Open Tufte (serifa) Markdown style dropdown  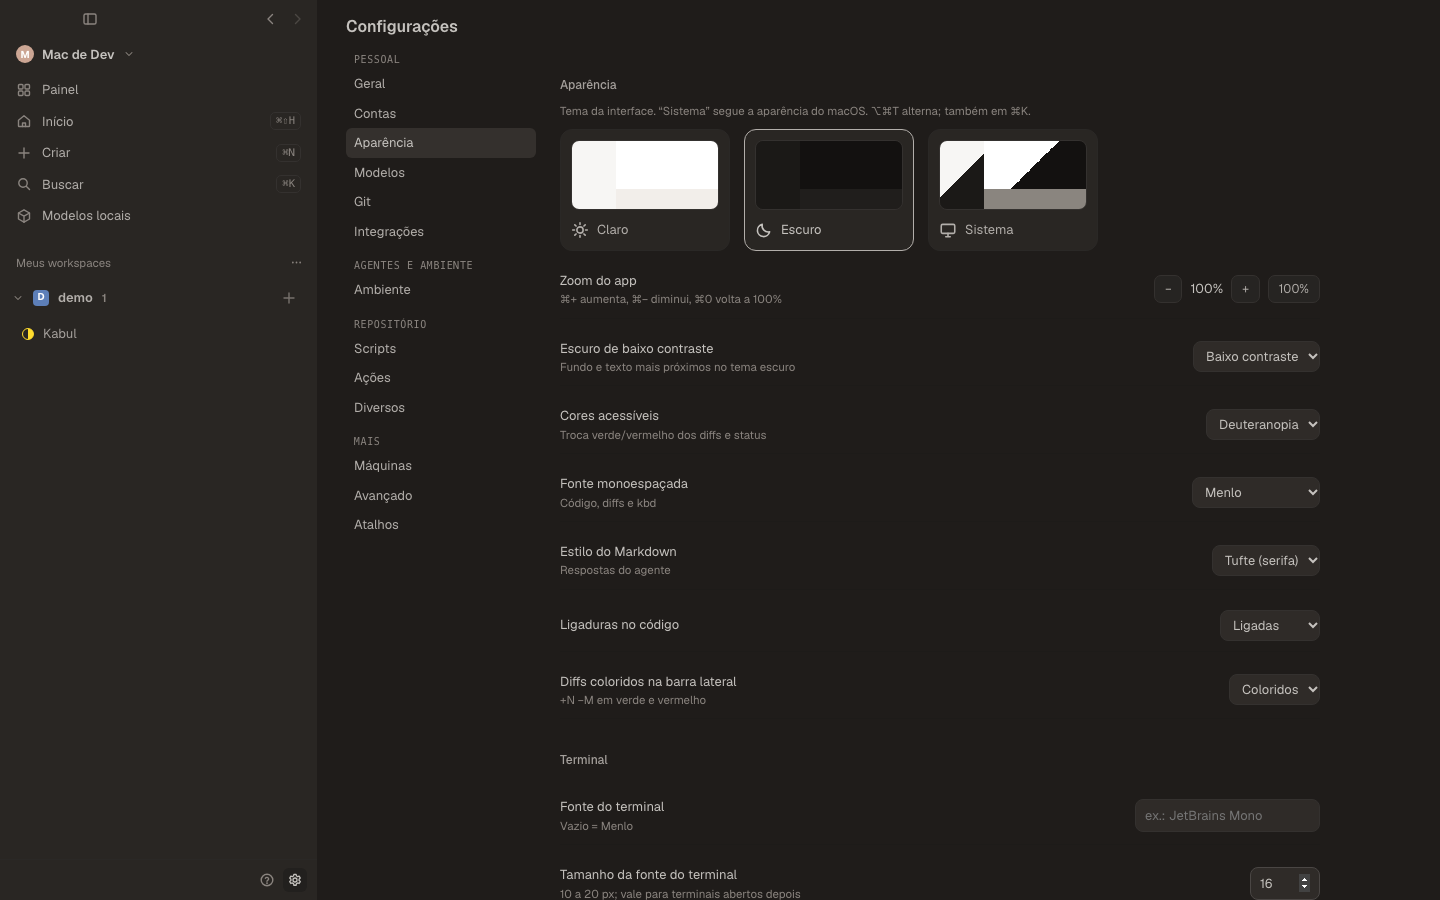pos(1266,561)
